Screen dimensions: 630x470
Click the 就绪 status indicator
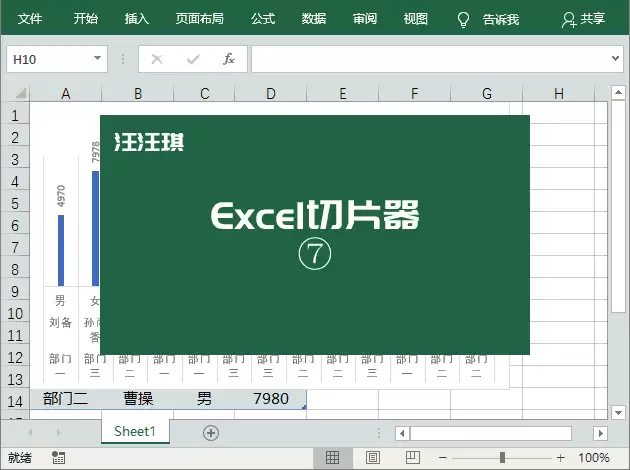point(19,458)
